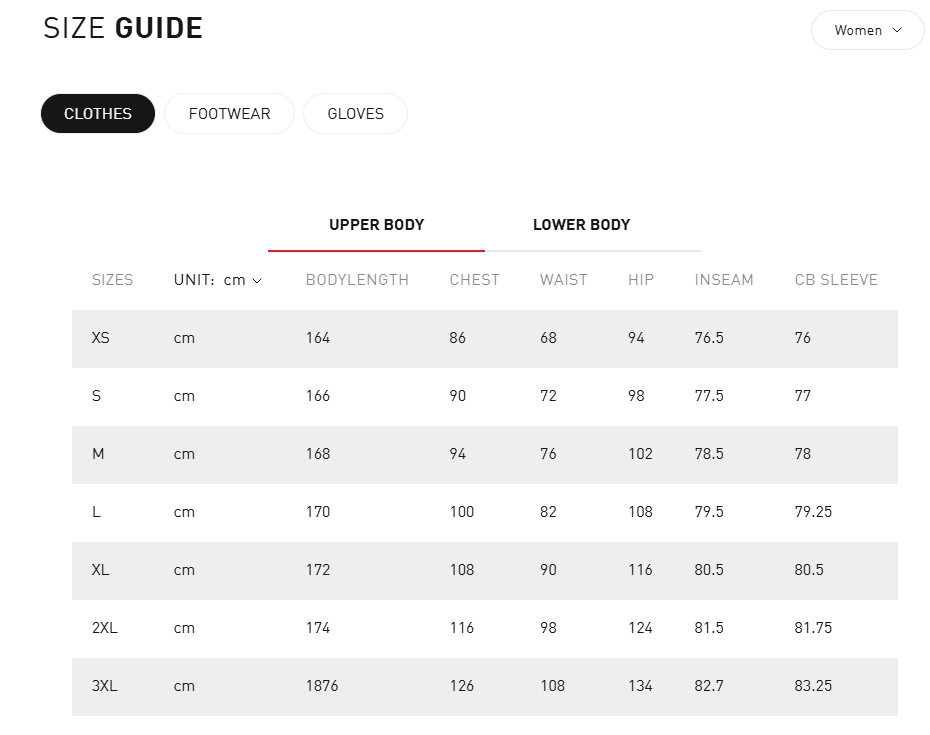Expand the cm unit selector
The width and height of the screenshot is (930, 735).
point(241,280)
